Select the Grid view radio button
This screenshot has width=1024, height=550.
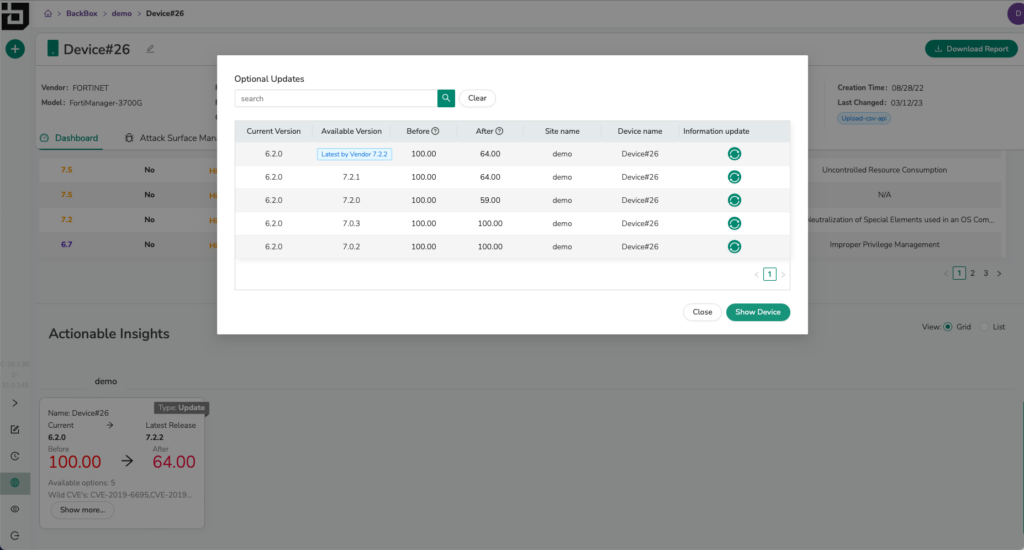tap(948, 327)
